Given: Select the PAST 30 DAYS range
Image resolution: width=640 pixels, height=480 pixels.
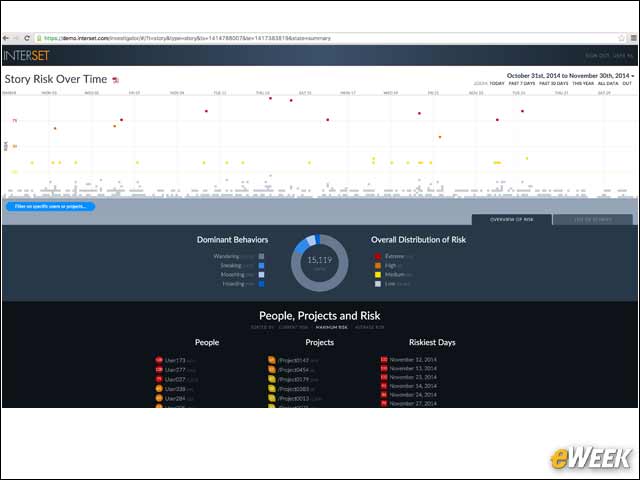Looking at the screenshot, I should pyautogui.click(x=553, y=83).
